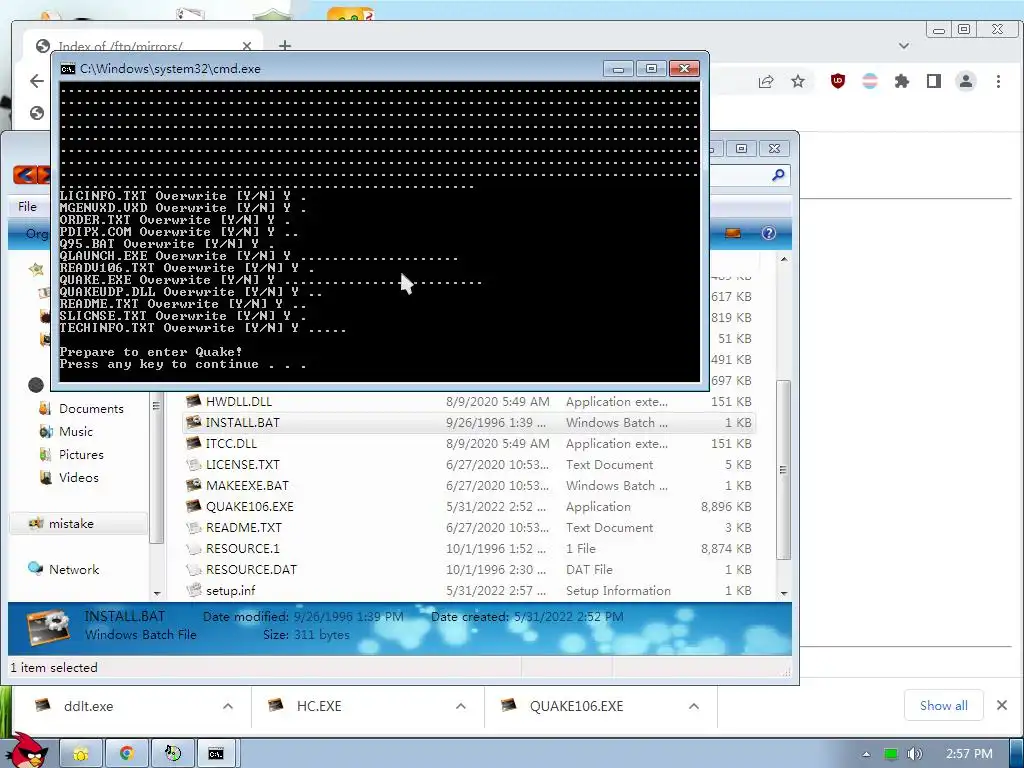Open the uBlock Origin extension icon
The width and height of the screenshot is (1024, 768).
pyautogui.click(x=838, y=81)
